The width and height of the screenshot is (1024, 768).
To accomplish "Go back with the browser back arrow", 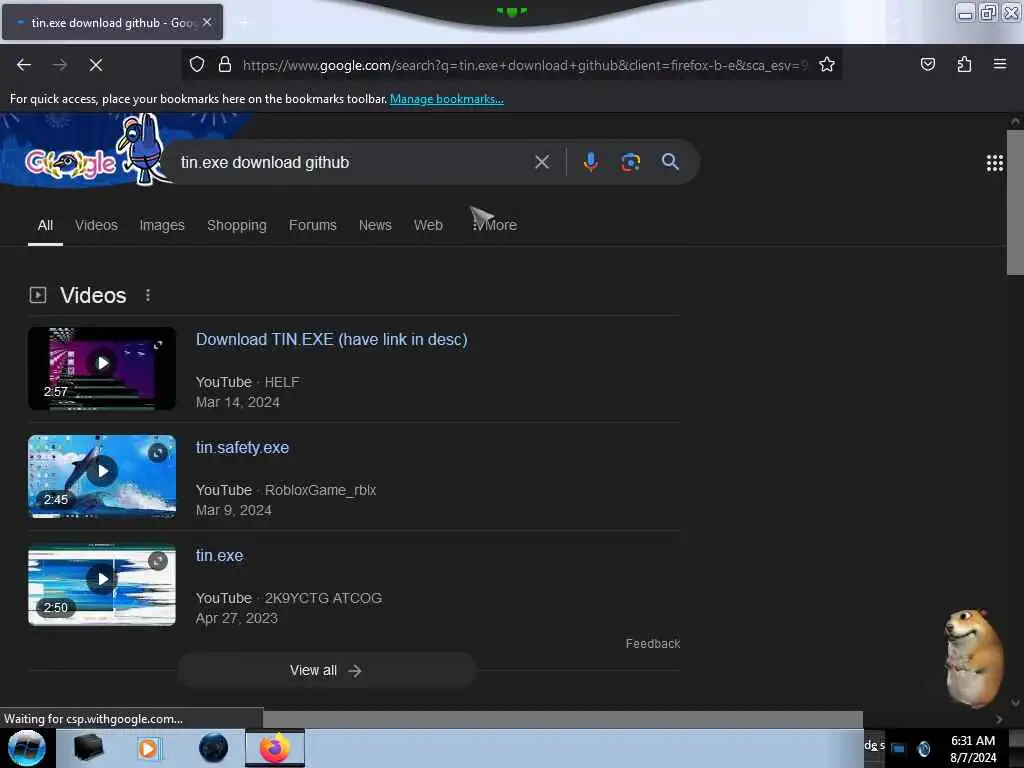I will click(x=24, y=65).
